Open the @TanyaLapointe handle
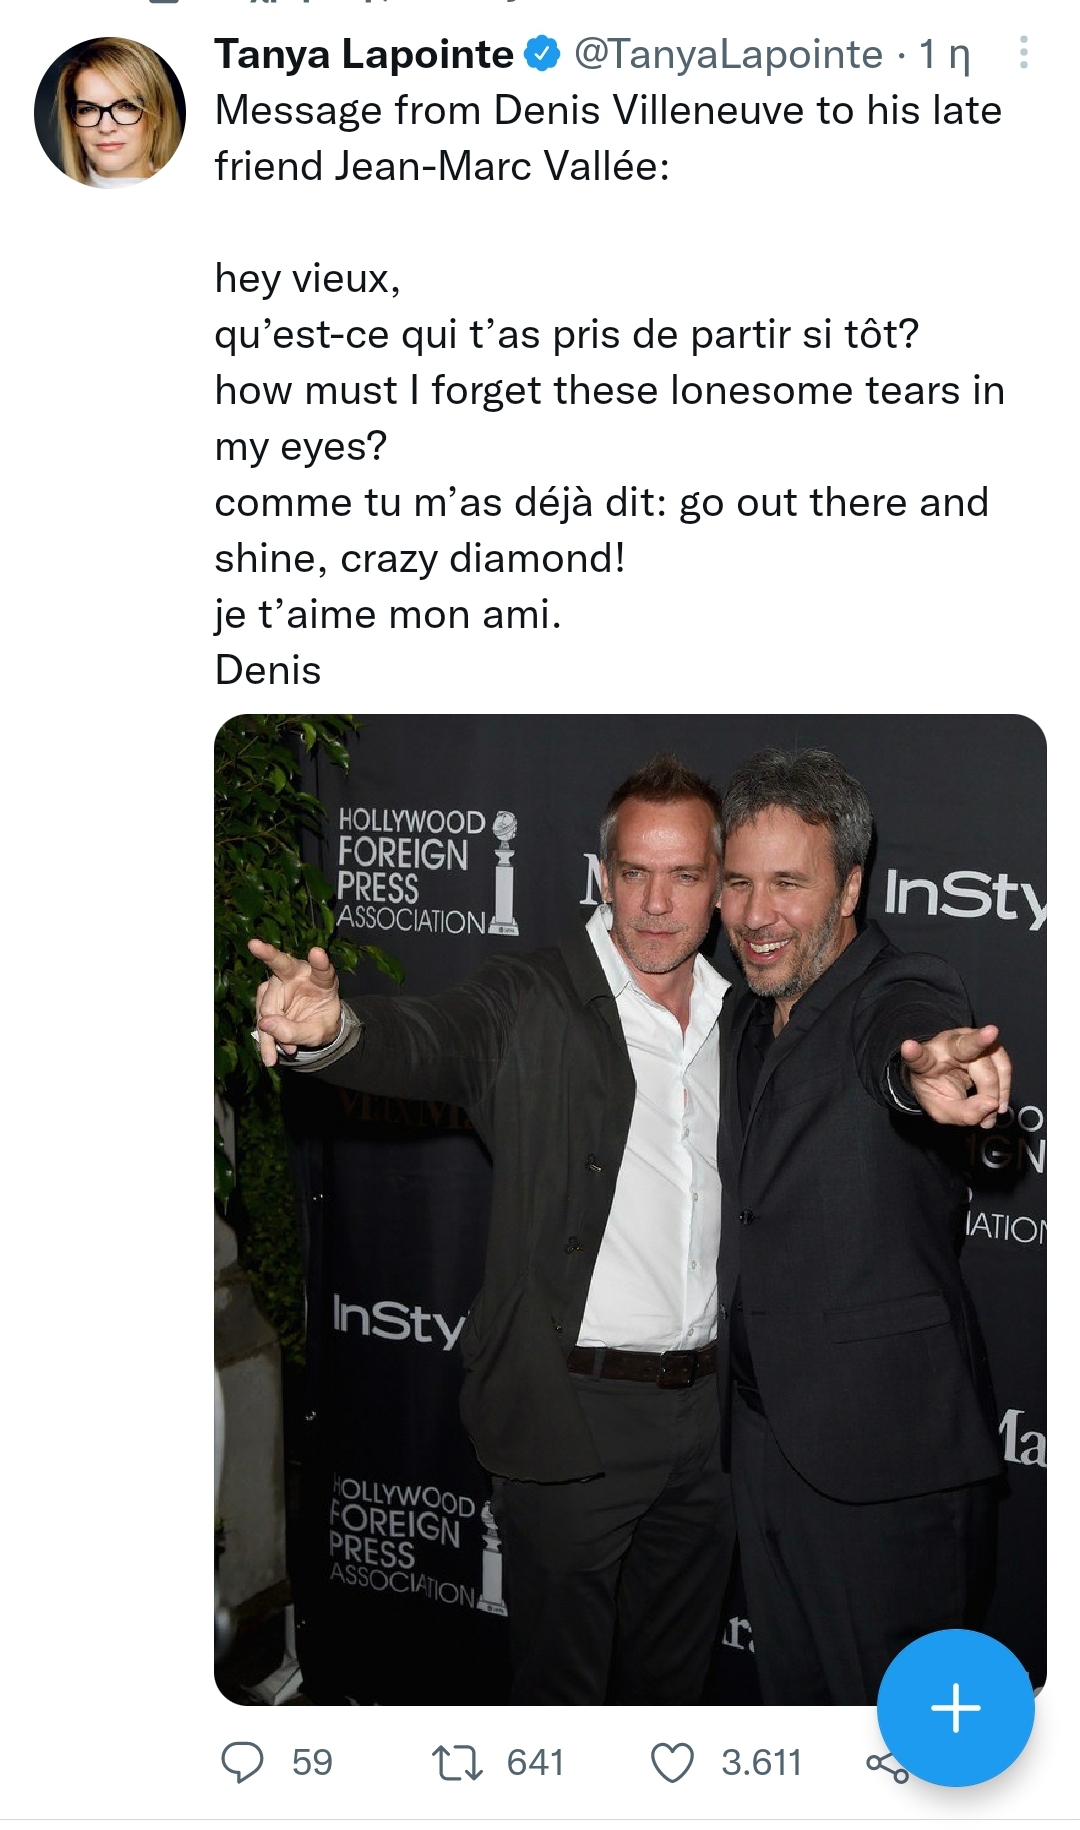Viewport: 1080px width, 1830px height. tap(728, 54)
